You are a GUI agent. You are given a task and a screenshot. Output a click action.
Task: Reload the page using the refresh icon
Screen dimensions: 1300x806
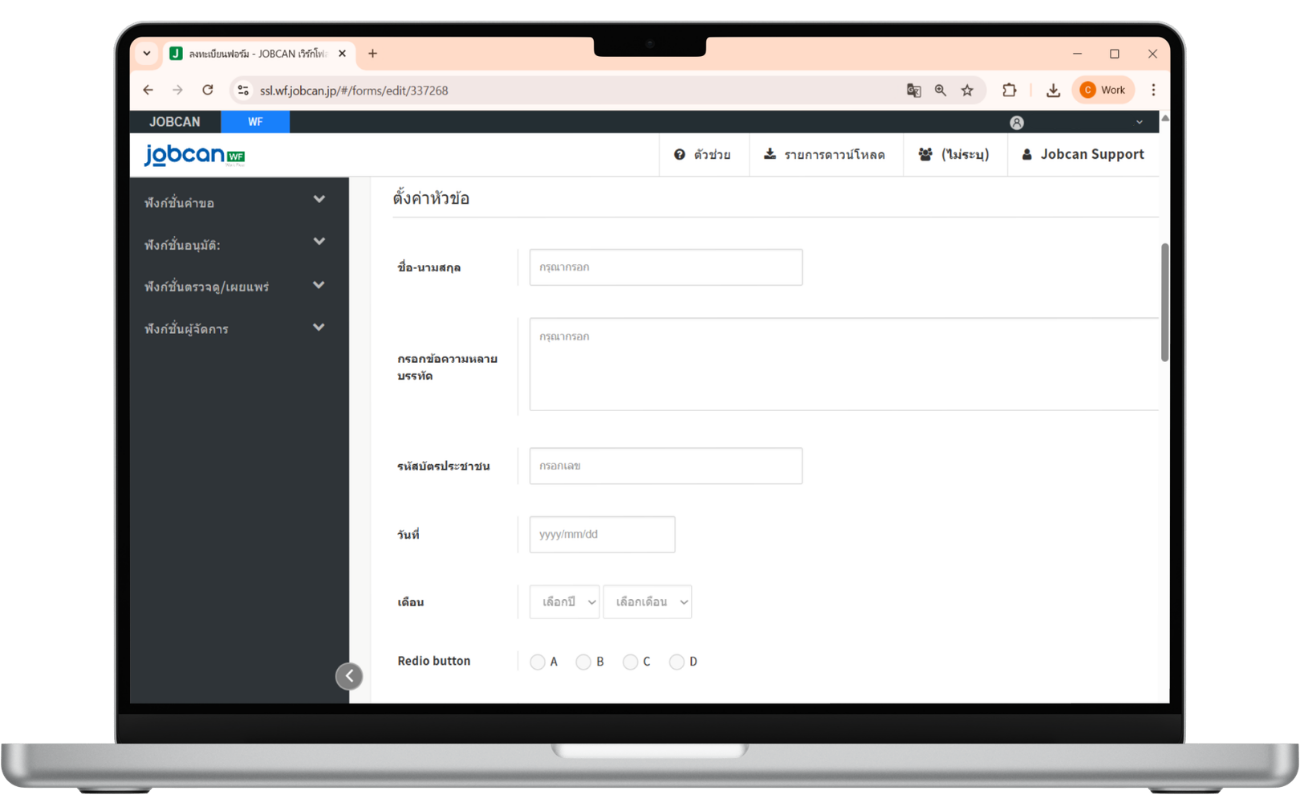208,90
